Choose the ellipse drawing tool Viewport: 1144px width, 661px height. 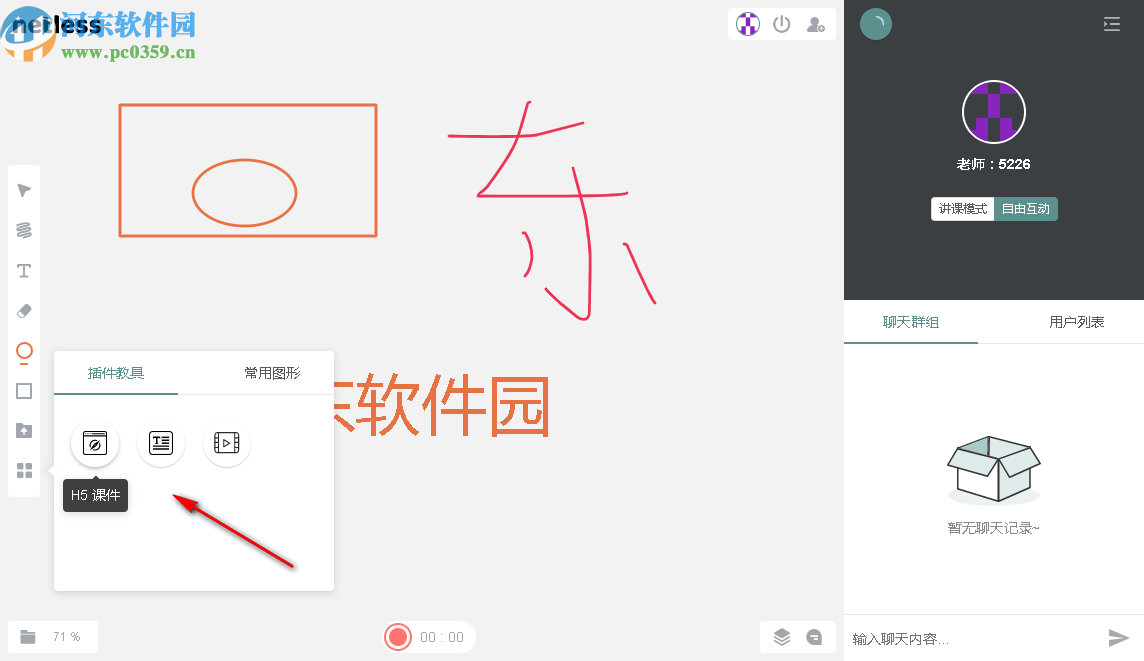tap(24, 352)
